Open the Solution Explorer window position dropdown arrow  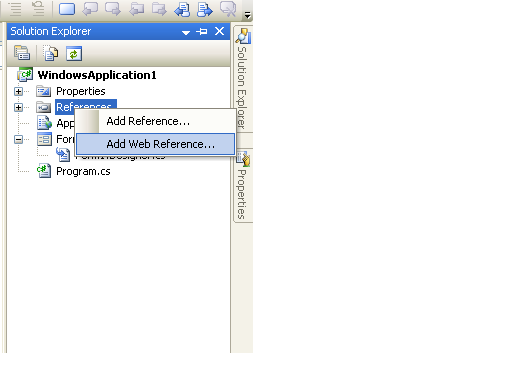tap(186, 32)
